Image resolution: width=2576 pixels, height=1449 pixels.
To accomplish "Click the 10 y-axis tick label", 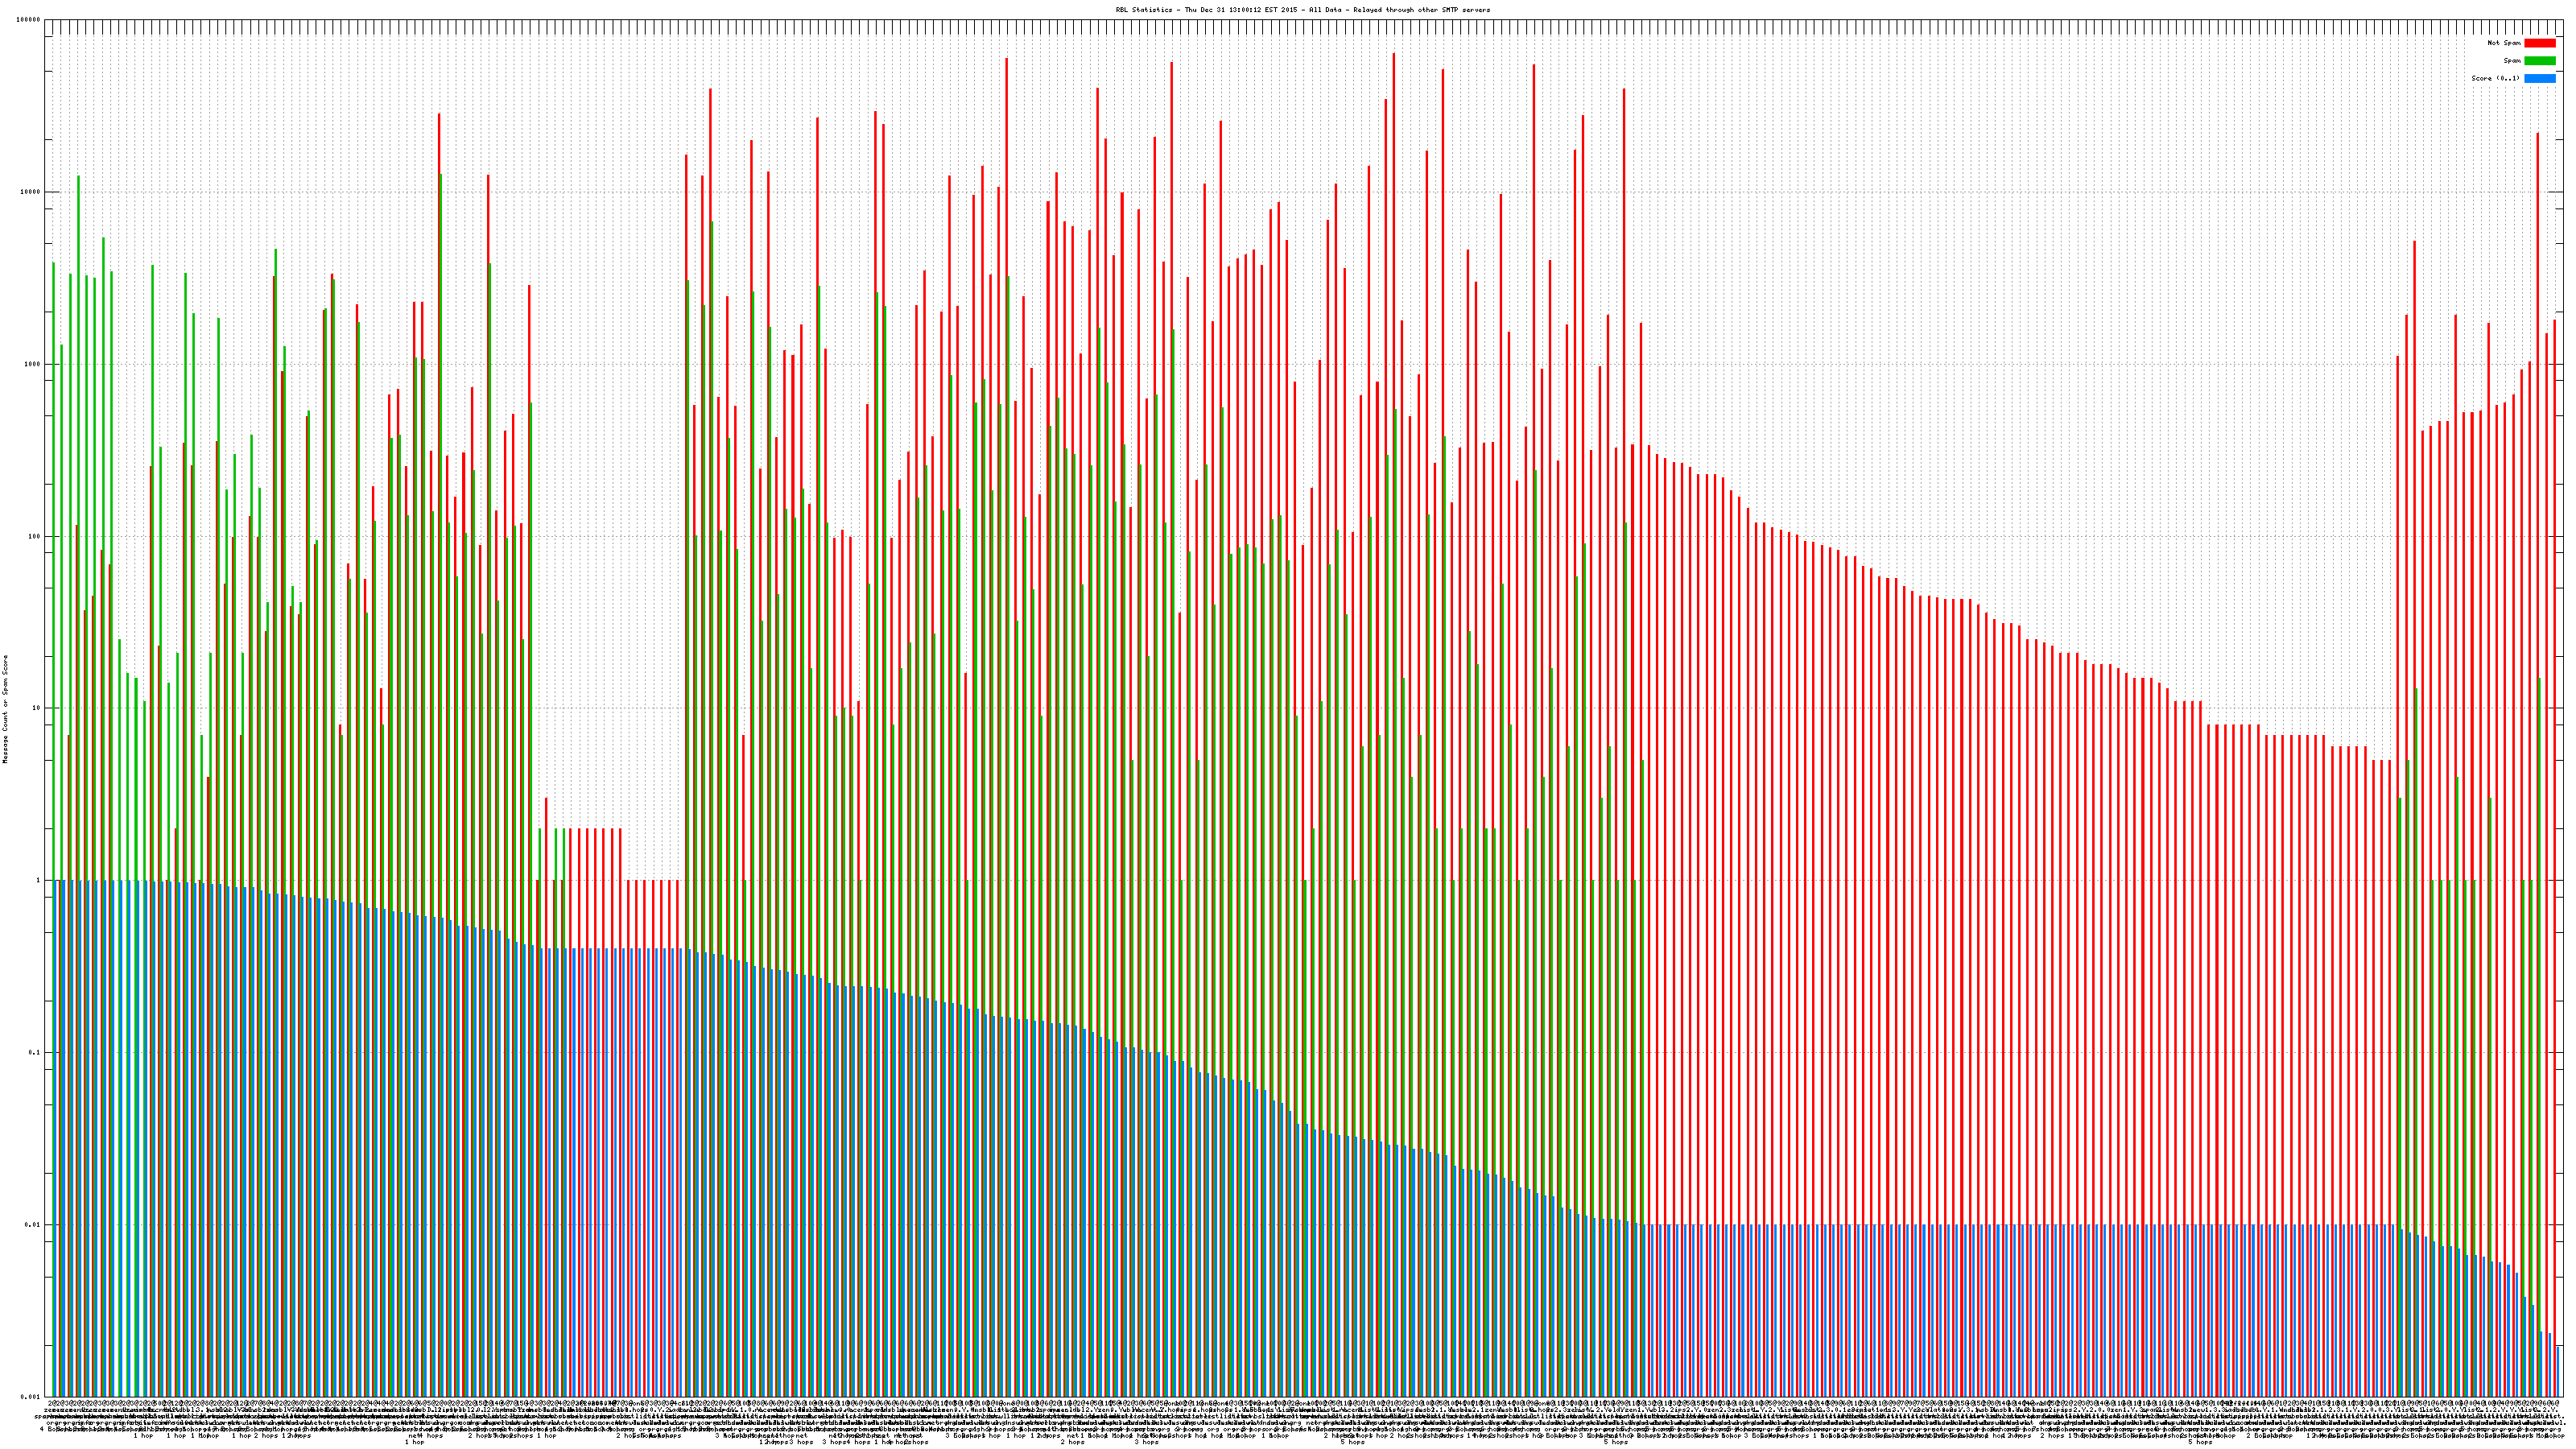I will [37, 708].
